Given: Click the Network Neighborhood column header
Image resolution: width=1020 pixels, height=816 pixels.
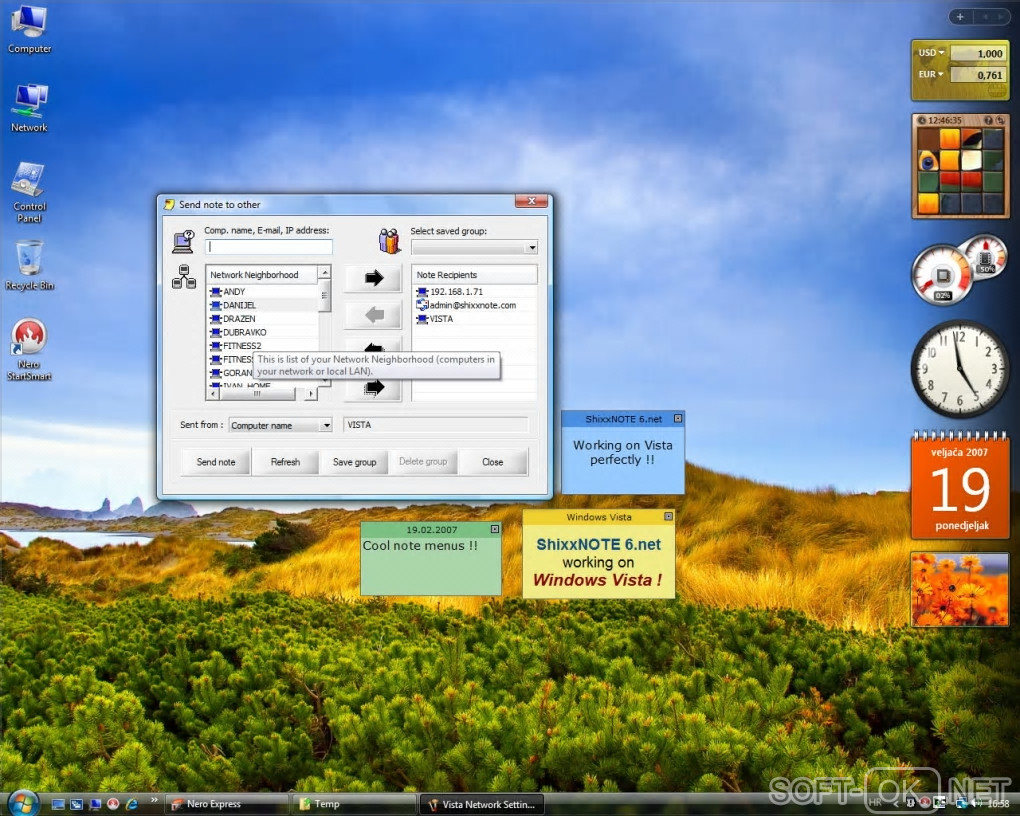Looking at the screenshot, I should click(x=262, y=275).
